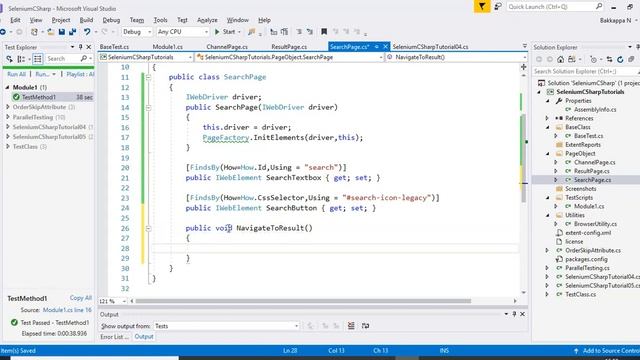
Task: Expand the References node in Solution Explorer
Action: click(x=548, y=118)
